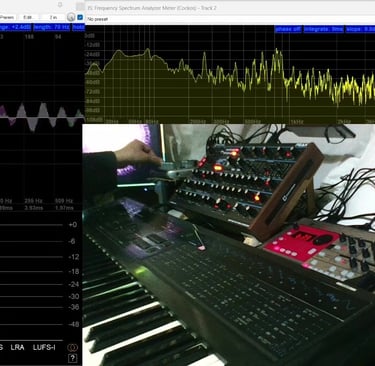
Task: Click the synthesizer video thumbnail
Action: click(229, 245)
